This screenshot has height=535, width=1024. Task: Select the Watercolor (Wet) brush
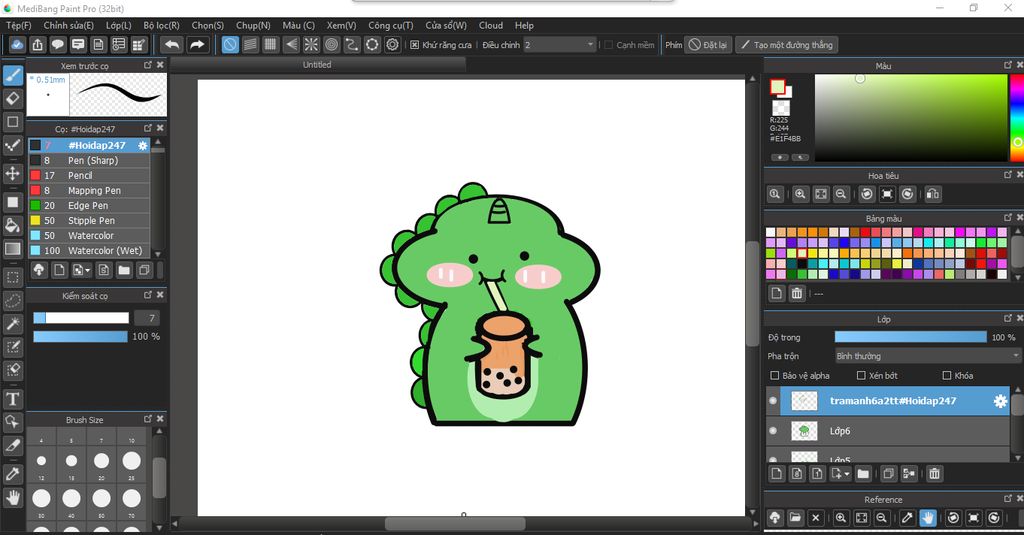89,250
